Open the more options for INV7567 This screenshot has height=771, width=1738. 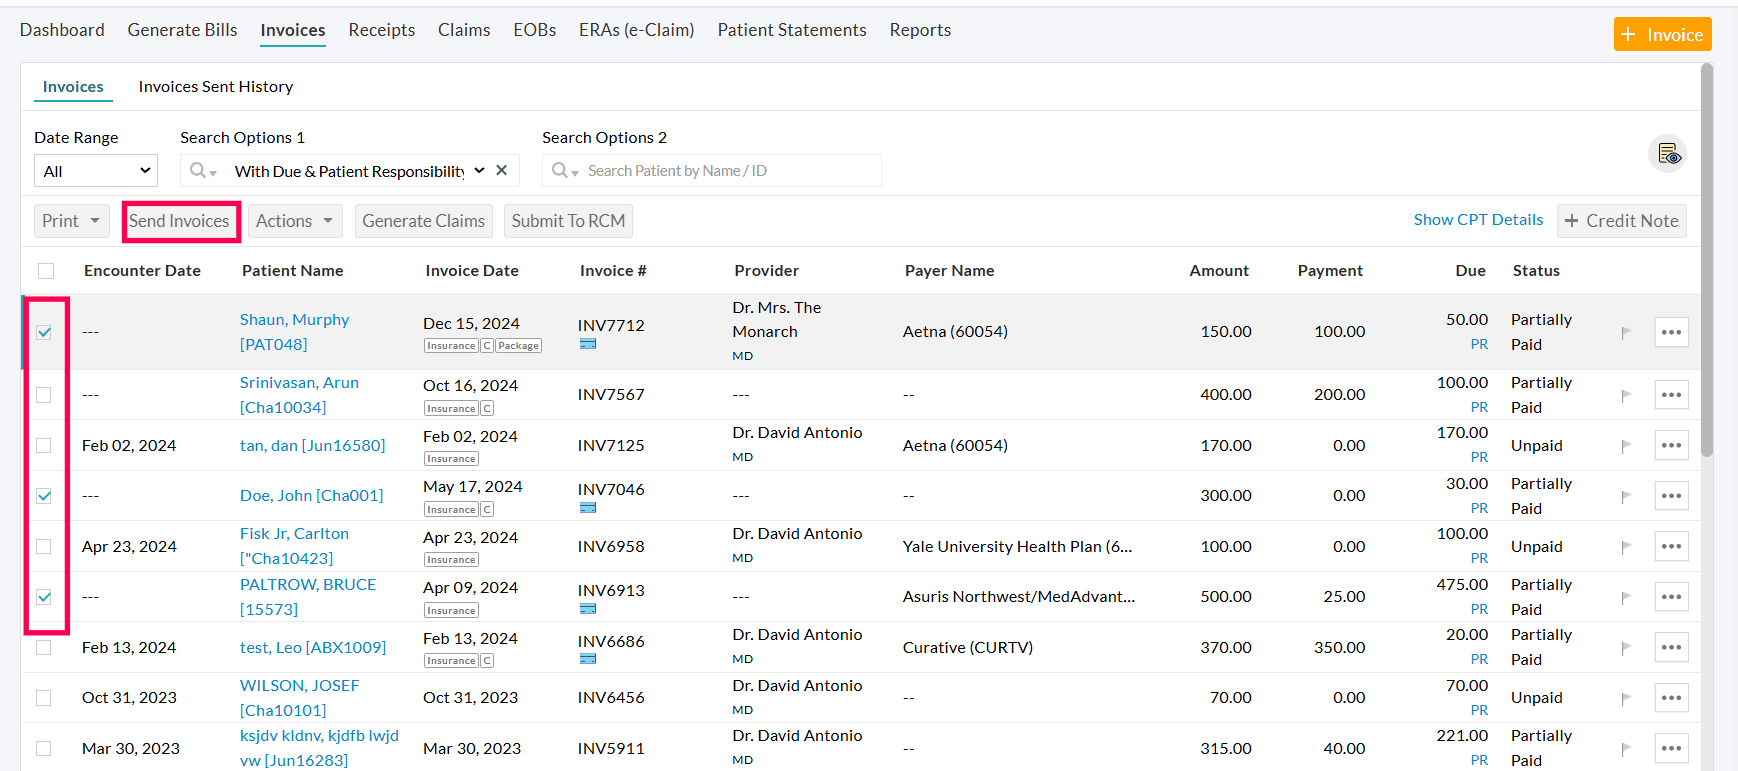click(x=1671, y=395)
